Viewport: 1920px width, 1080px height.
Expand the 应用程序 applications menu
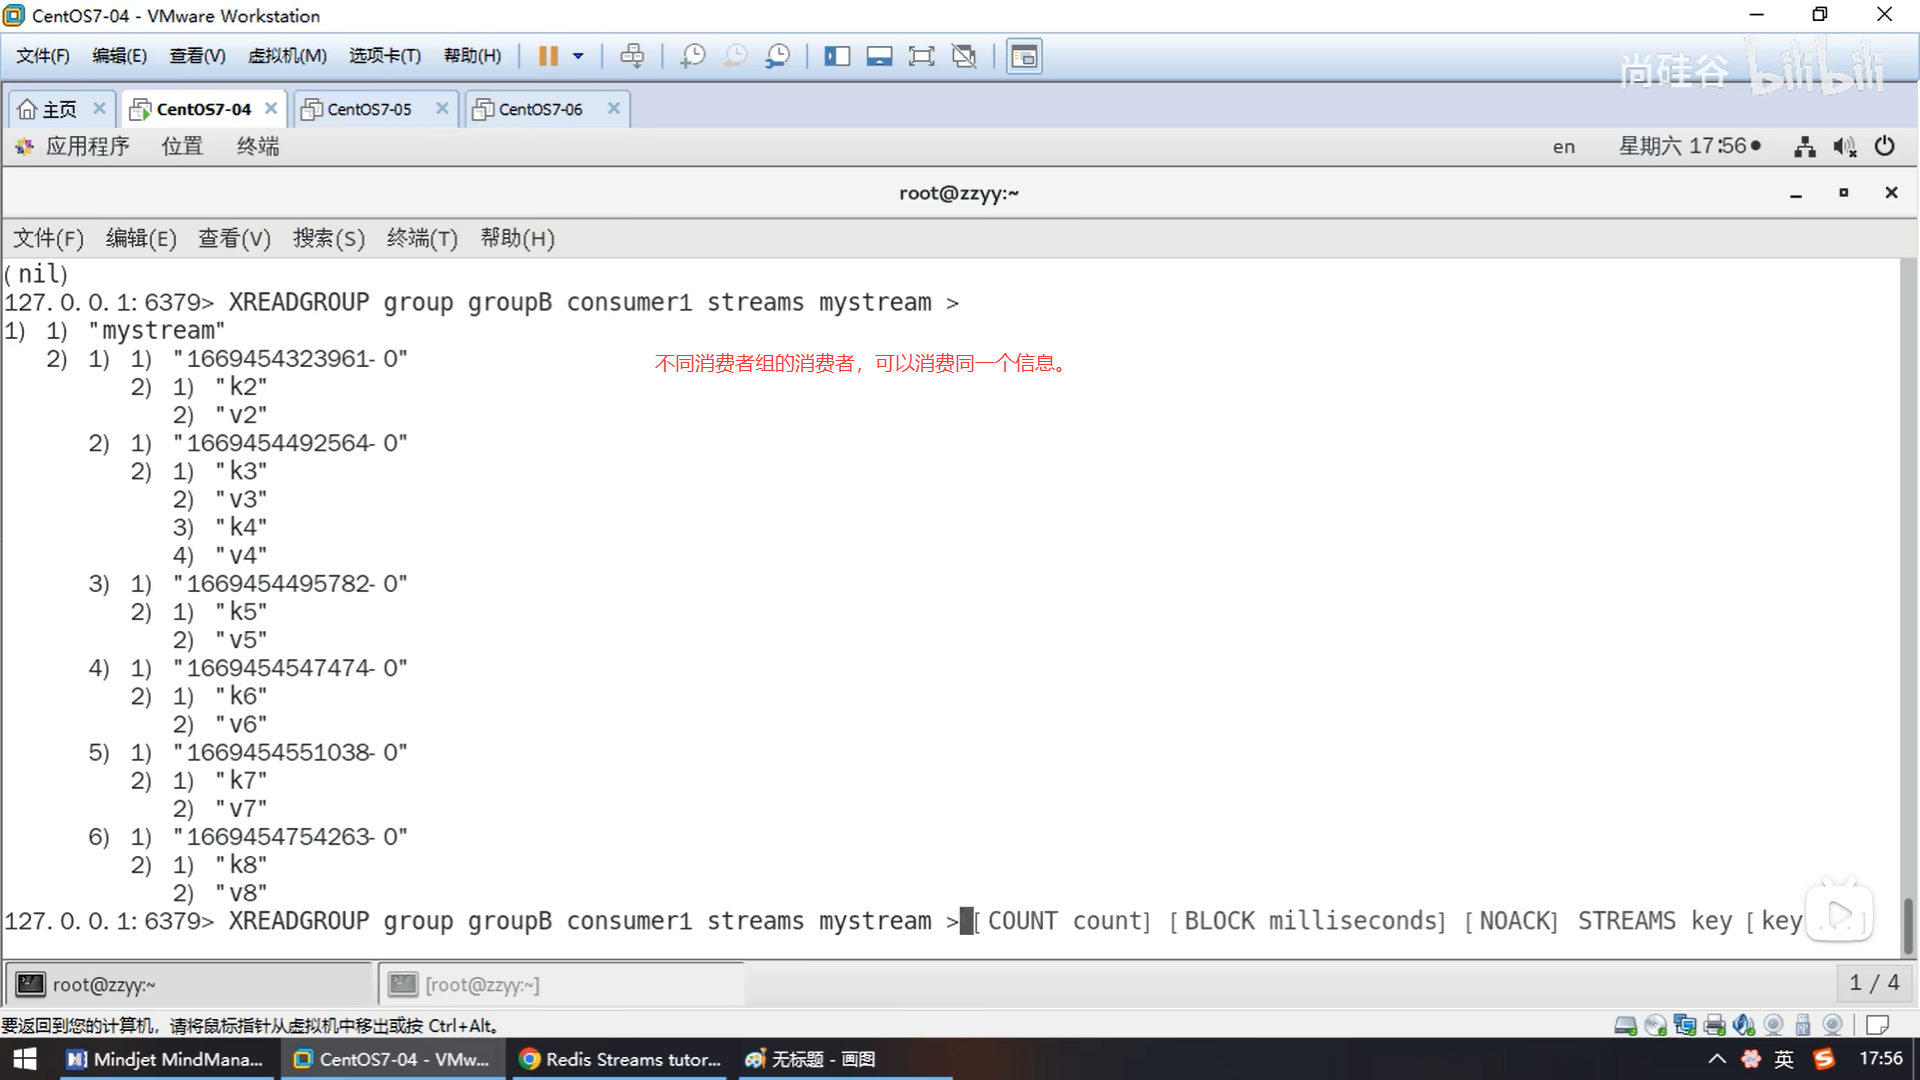point(87,147)
